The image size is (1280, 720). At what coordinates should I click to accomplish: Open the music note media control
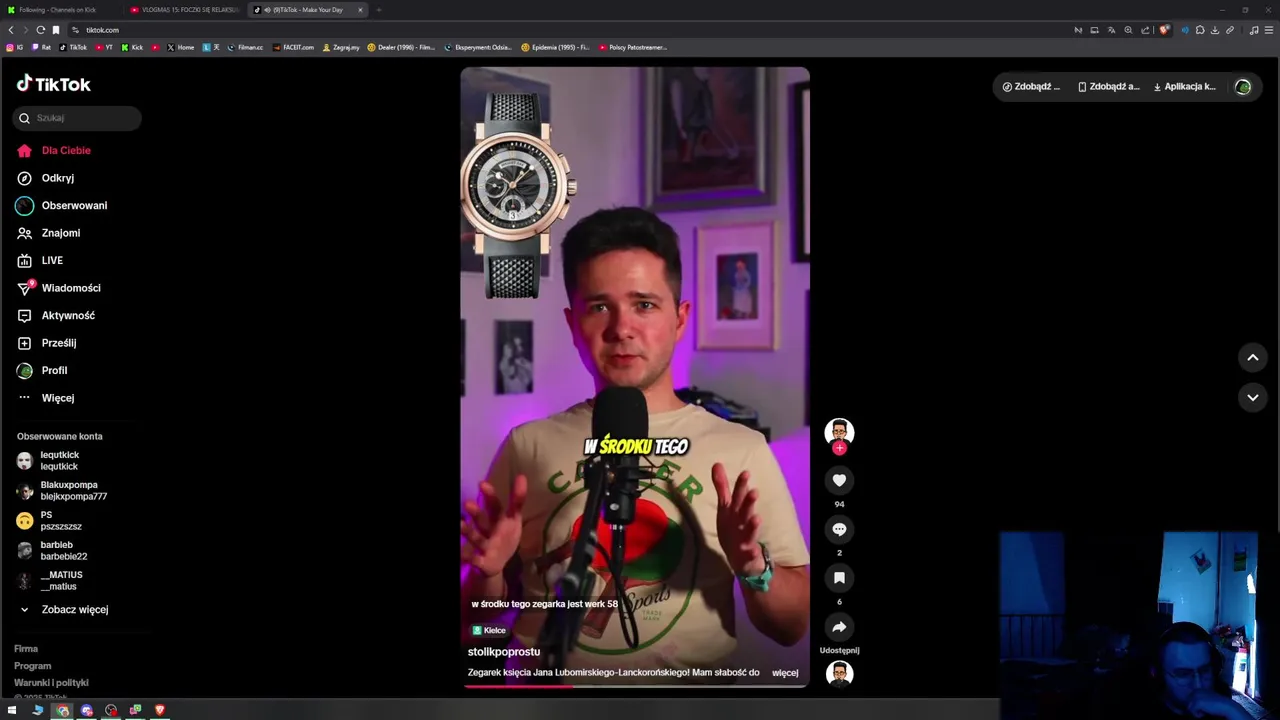pyautogui.click(x=1254, y=30)
